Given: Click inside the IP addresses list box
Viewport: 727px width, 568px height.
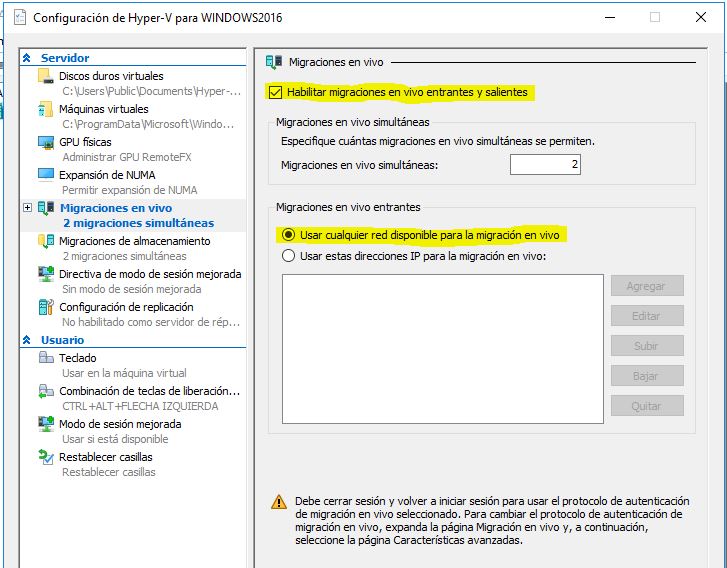Looking at the screenshot, I should coord(443,349).
